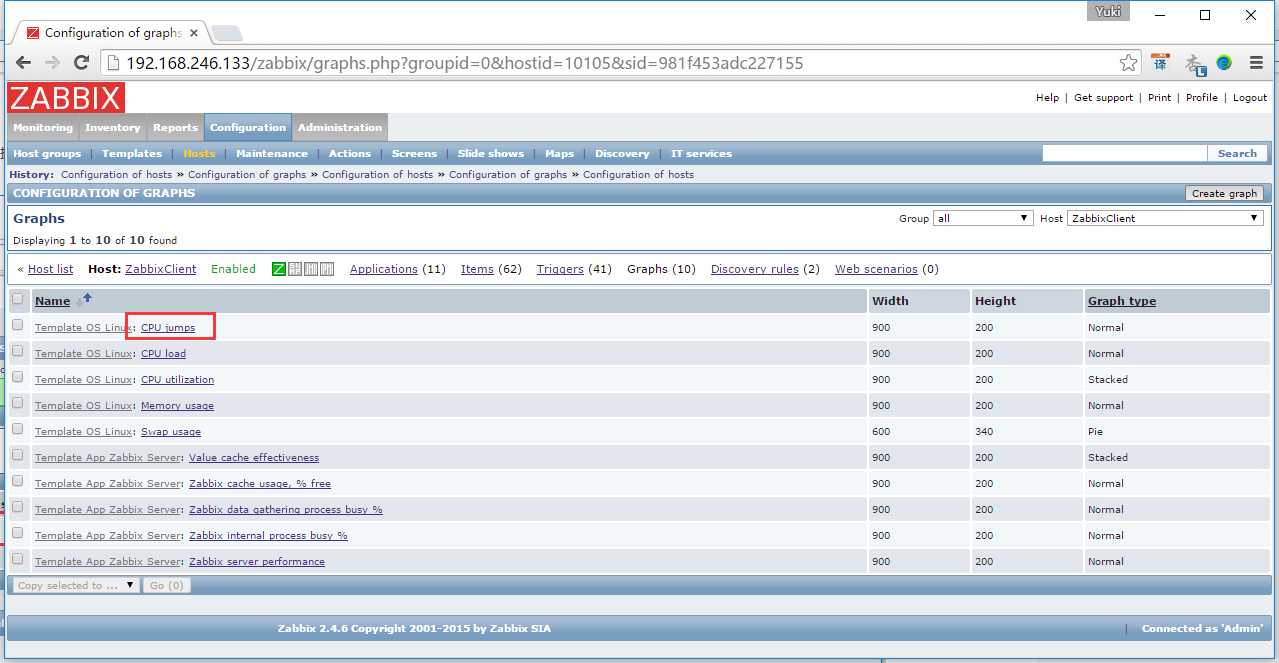The image size is (1279, 663).
Task: Sort by the Graph type column header
Action: click(1122, 301)
